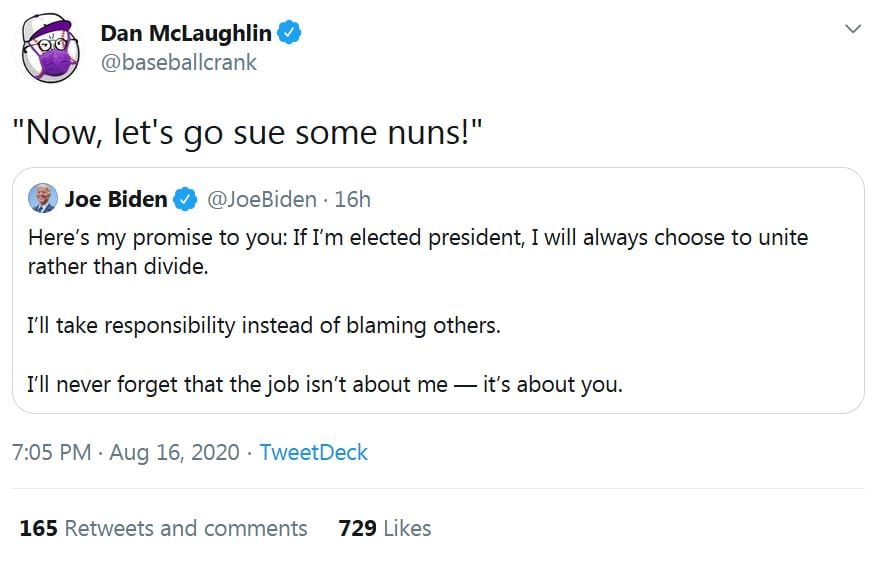Open the TweetDeck source link
Image resolution: width=884 pixels, height=561 pixels.
[313, 452]
